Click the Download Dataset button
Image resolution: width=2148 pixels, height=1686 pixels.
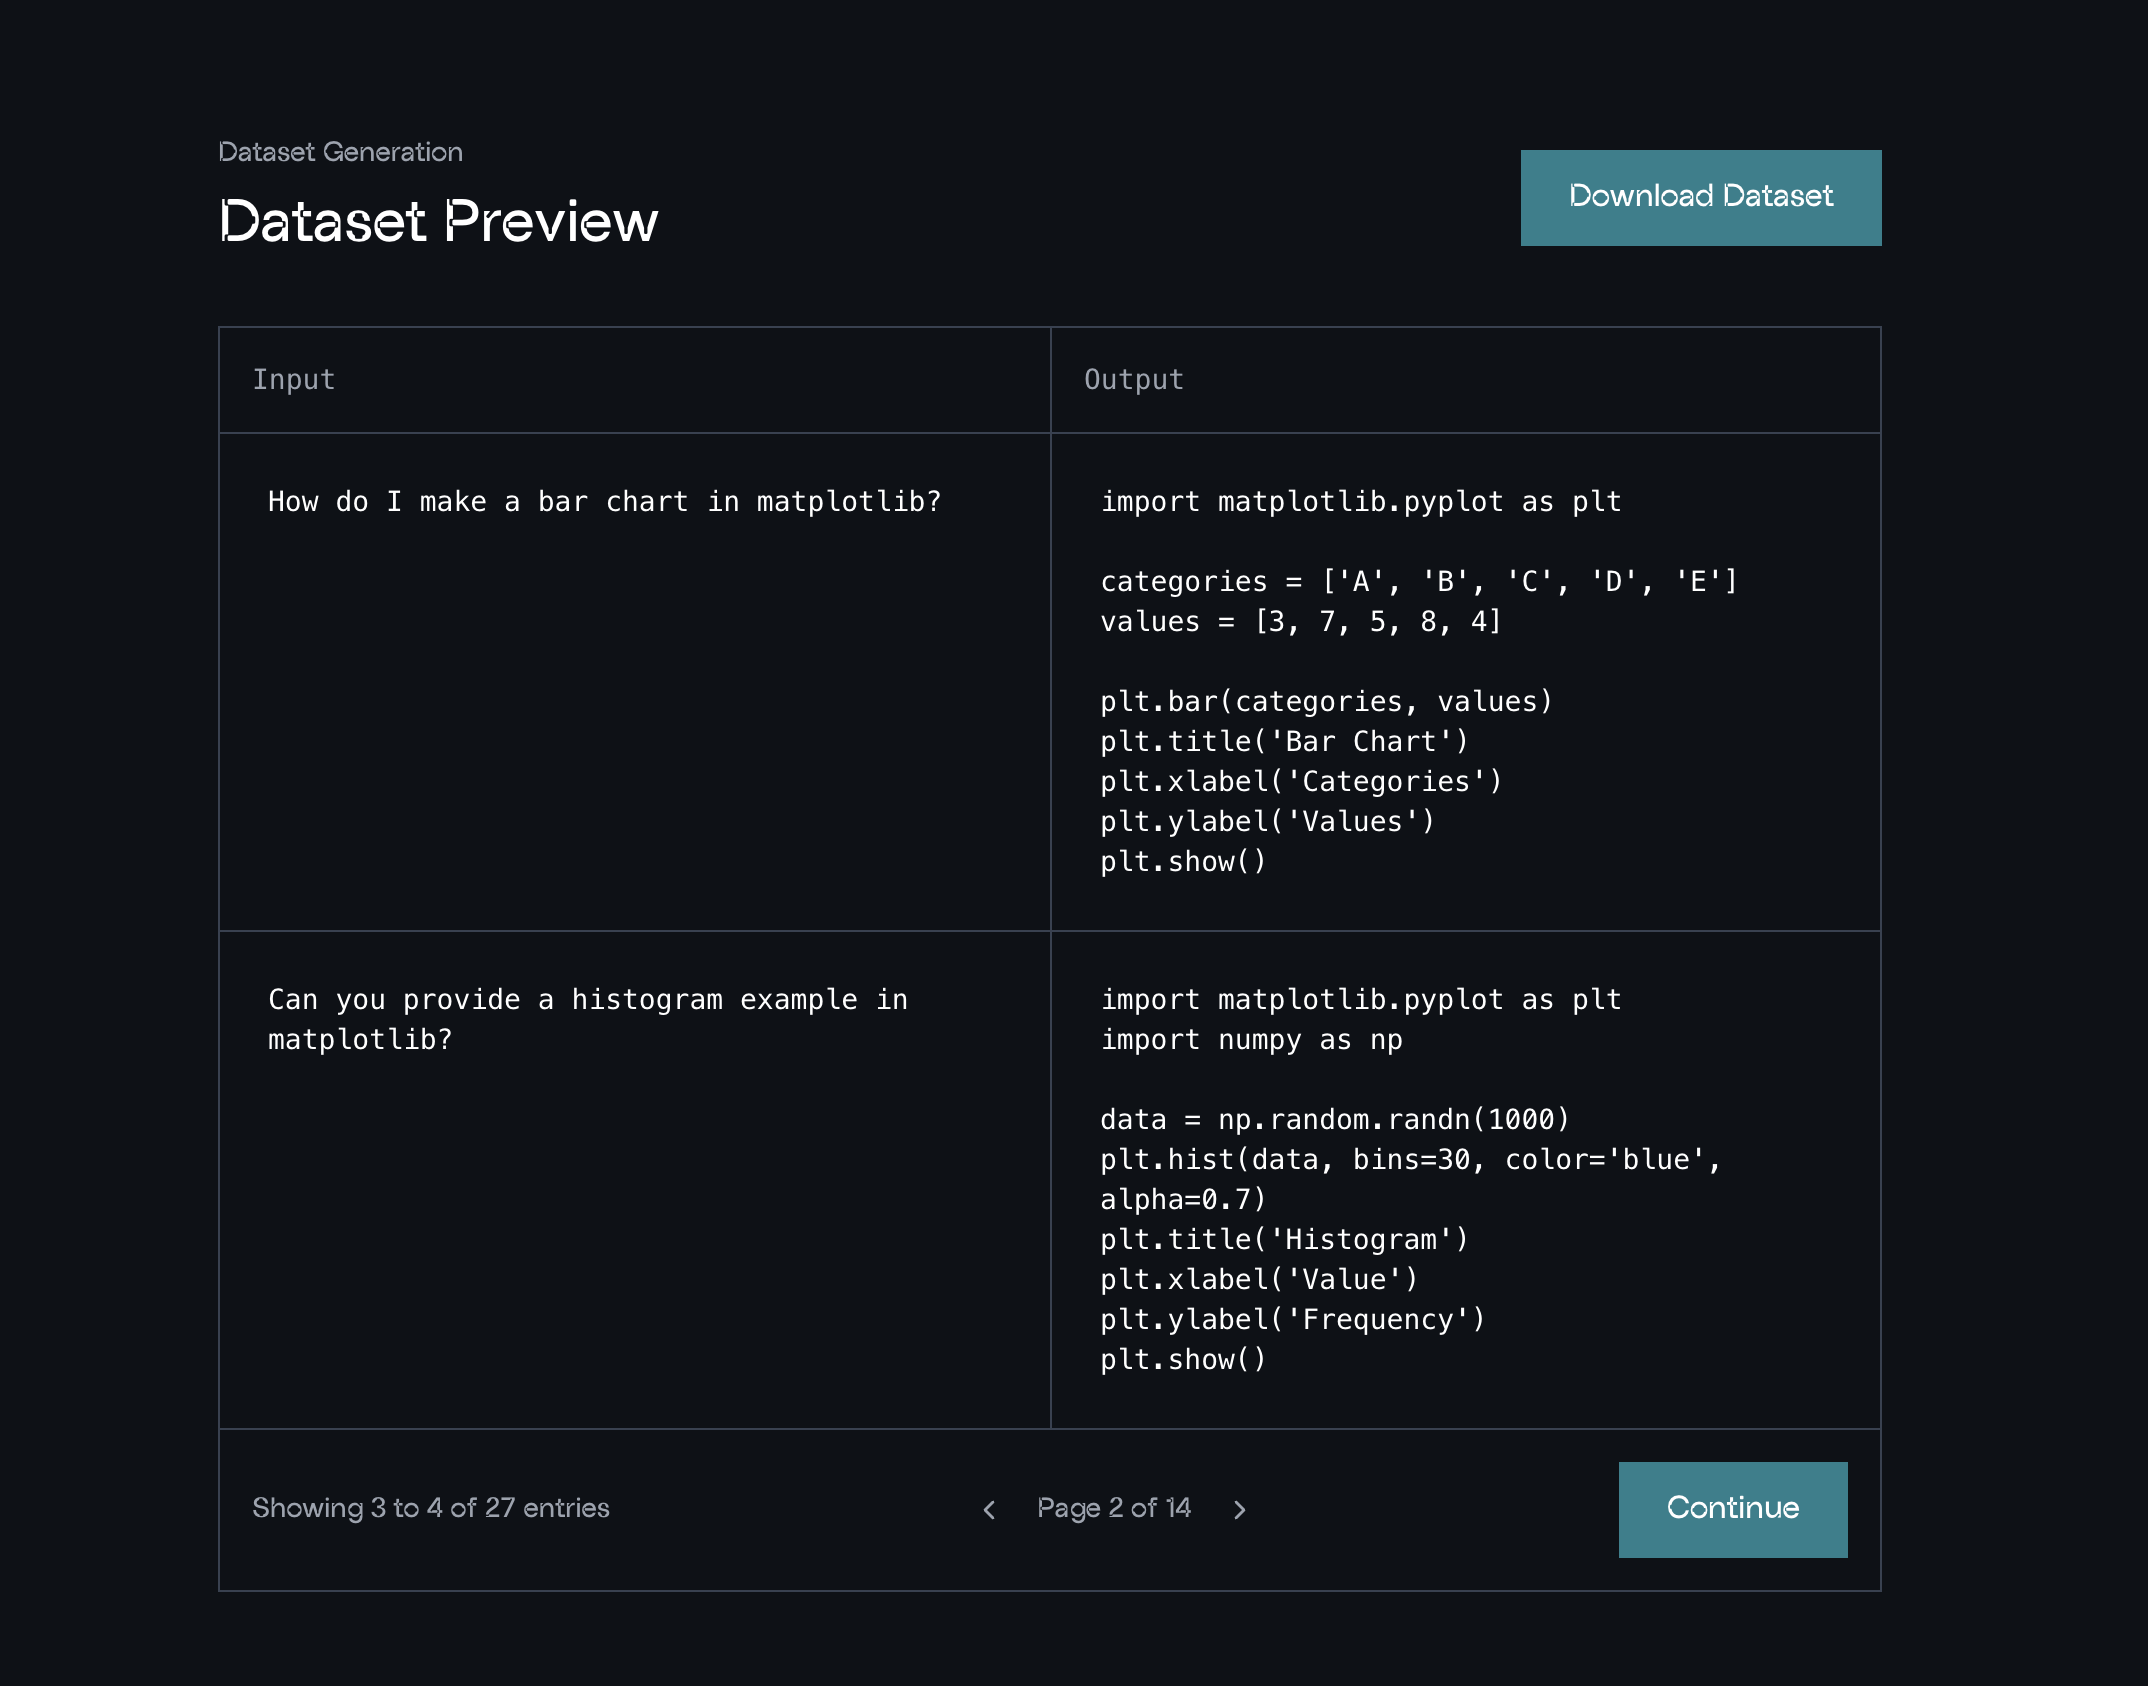point(1700,197)
